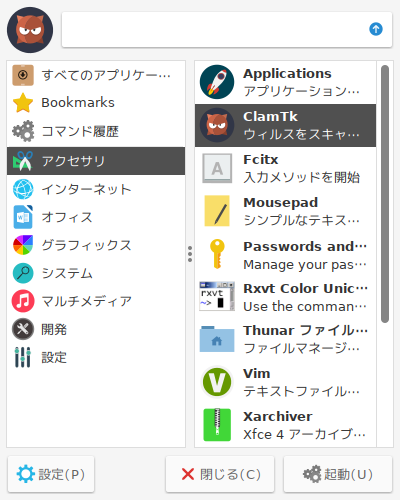Open the オフィス category label
400x500 pixels.
click(67, 217)
